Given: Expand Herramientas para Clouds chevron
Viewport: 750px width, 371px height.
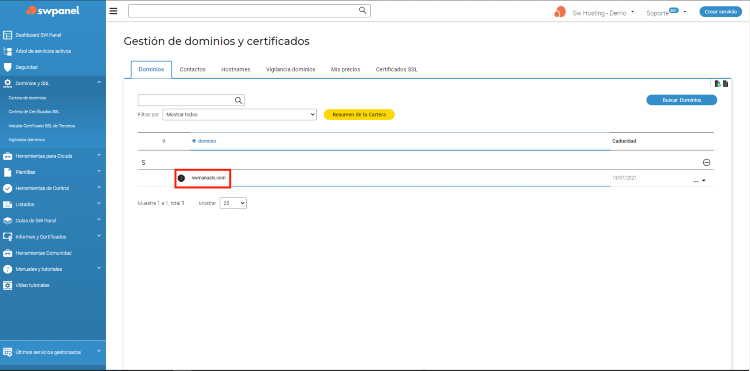Looking at the screenshot, I should [99, 155].
